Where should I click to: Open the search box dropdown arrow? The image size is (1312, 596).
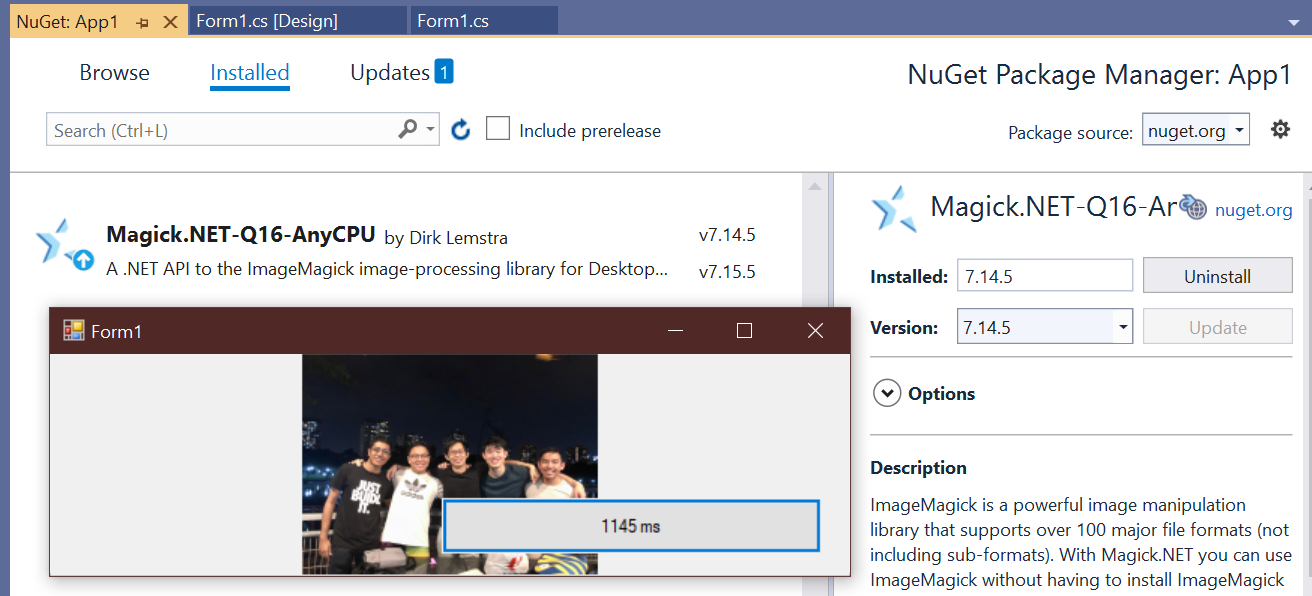(x=429, y=129)
